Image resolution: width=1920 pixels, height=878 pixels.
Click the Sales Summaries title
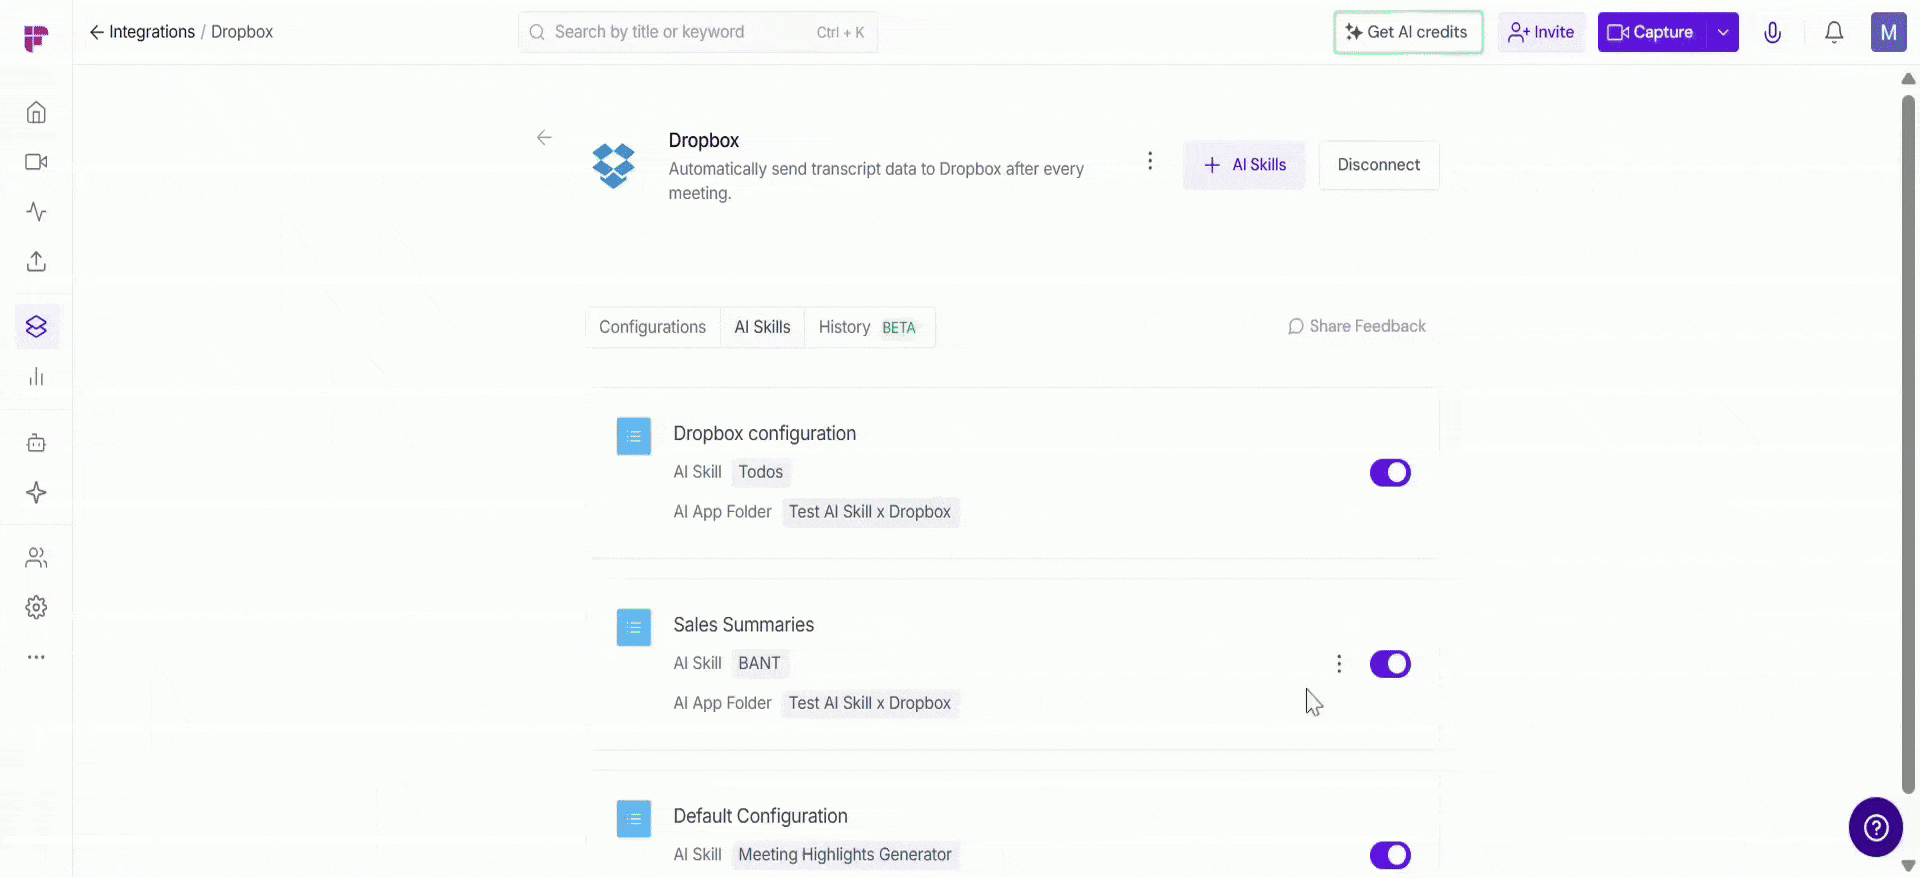(x=744, y=625)
